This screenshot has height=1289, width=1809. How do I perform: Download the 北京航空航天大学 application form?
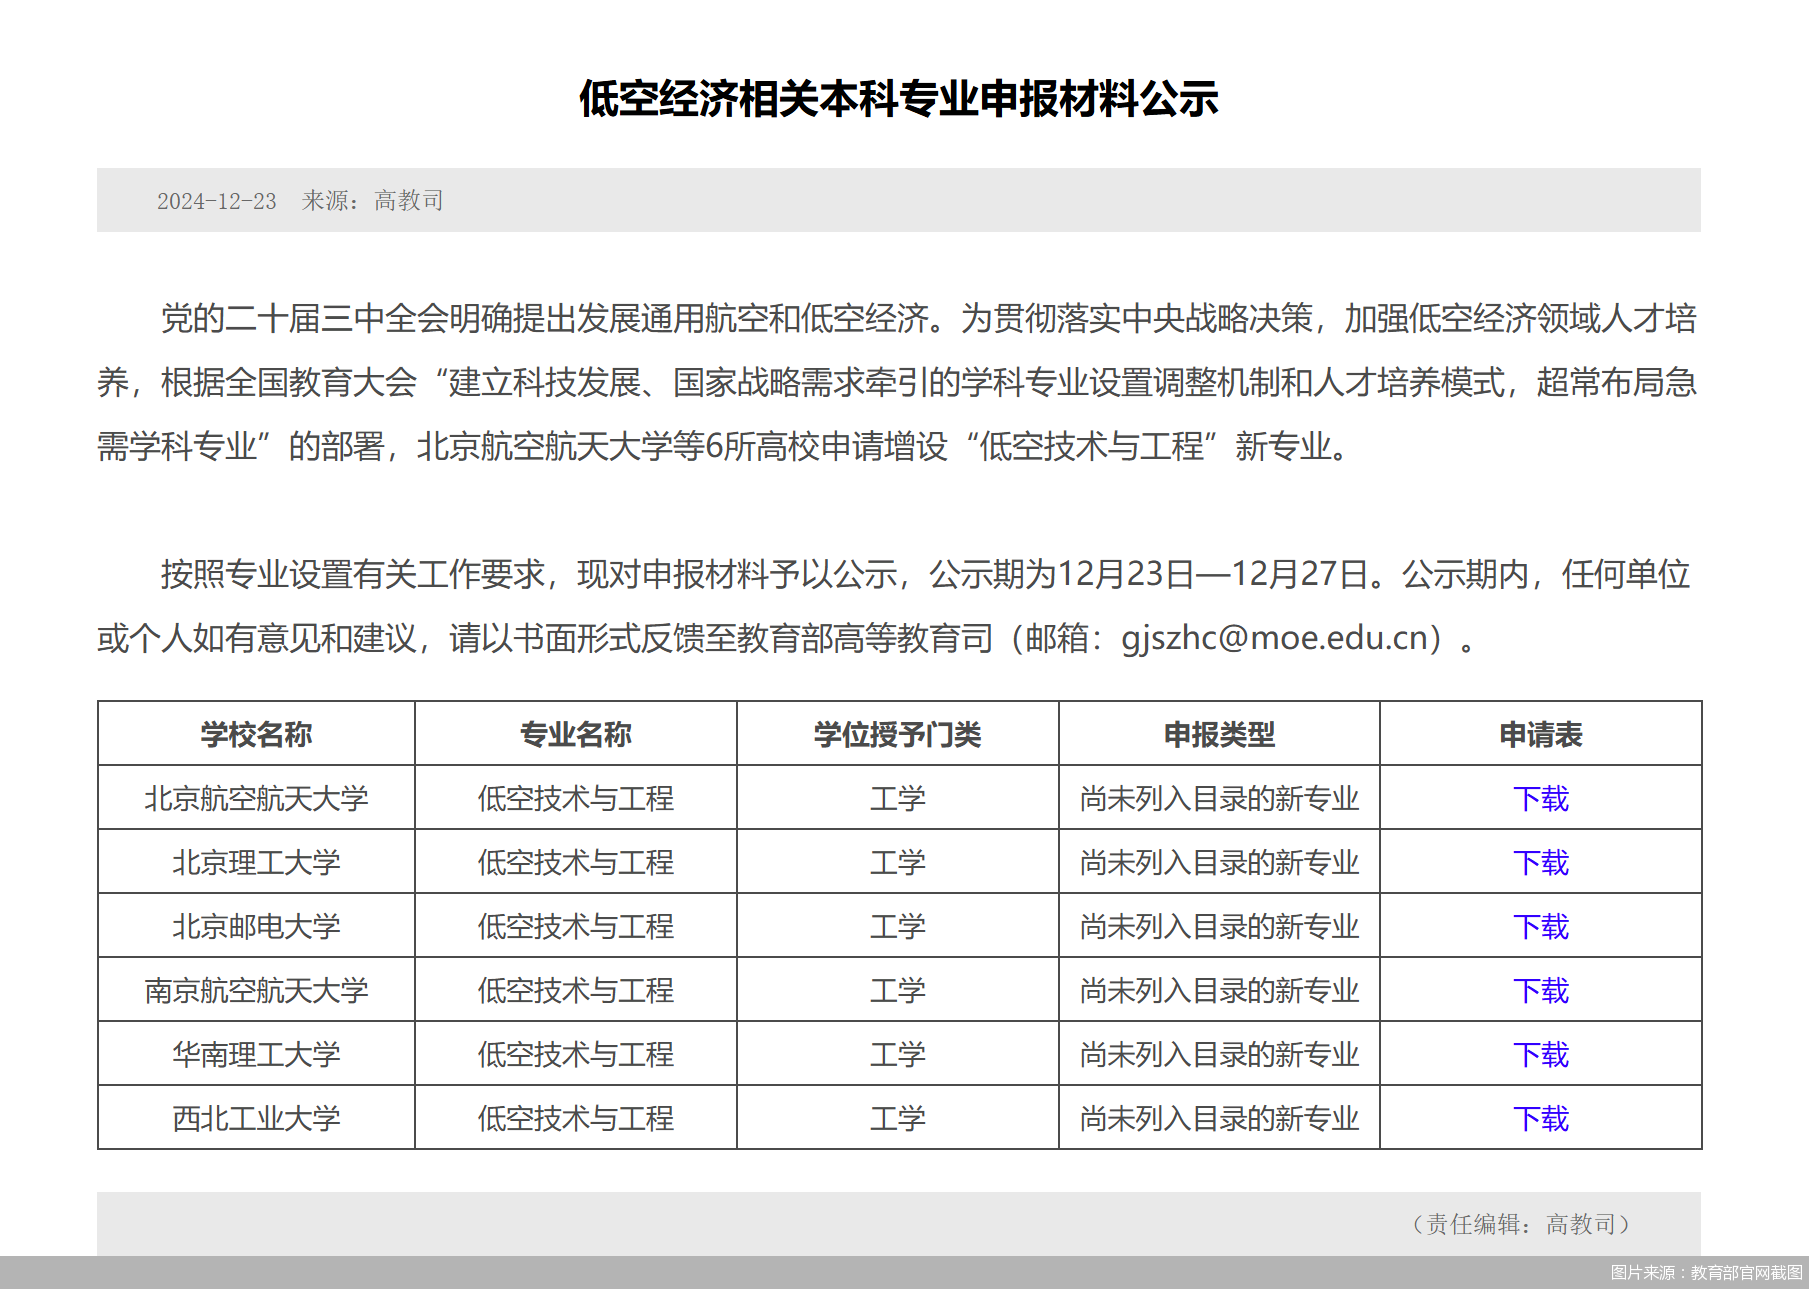click(1540, 798)
